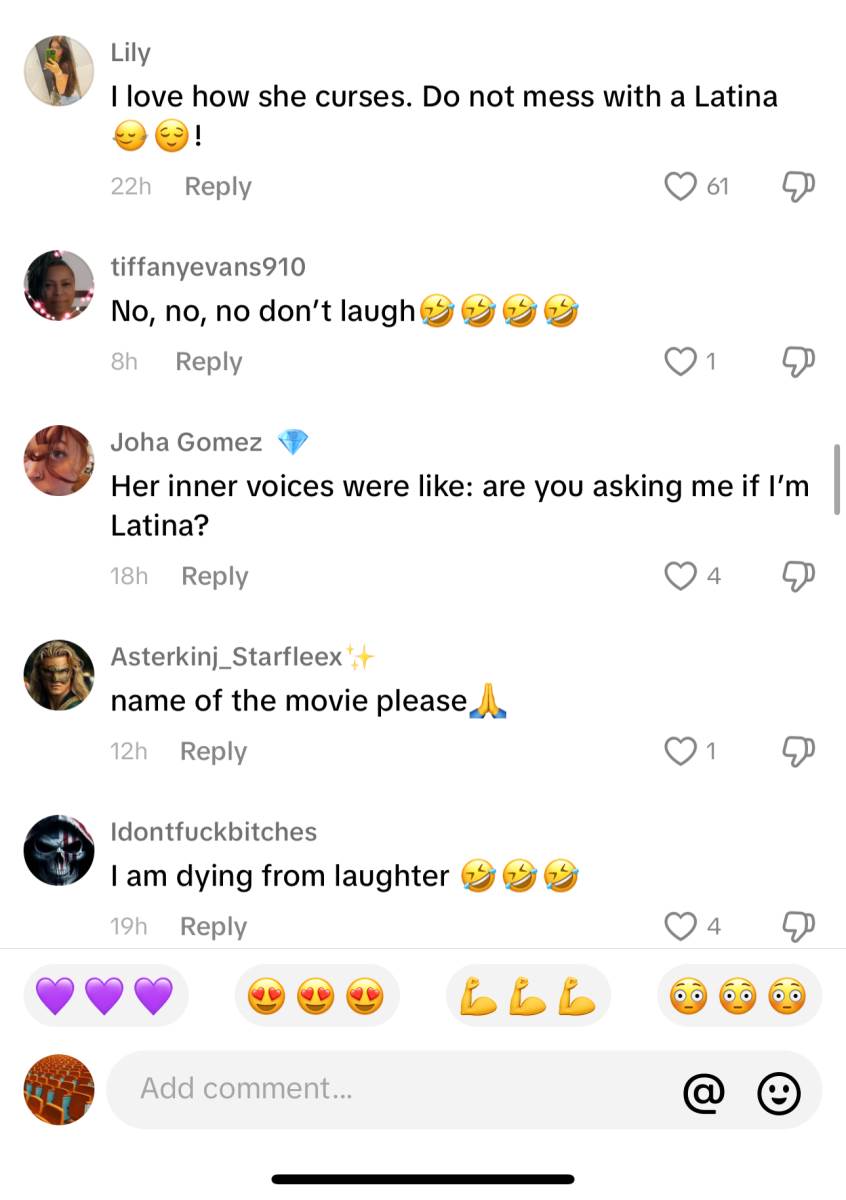Reply to the 'dying from laughter' comment

pos(213,927)
